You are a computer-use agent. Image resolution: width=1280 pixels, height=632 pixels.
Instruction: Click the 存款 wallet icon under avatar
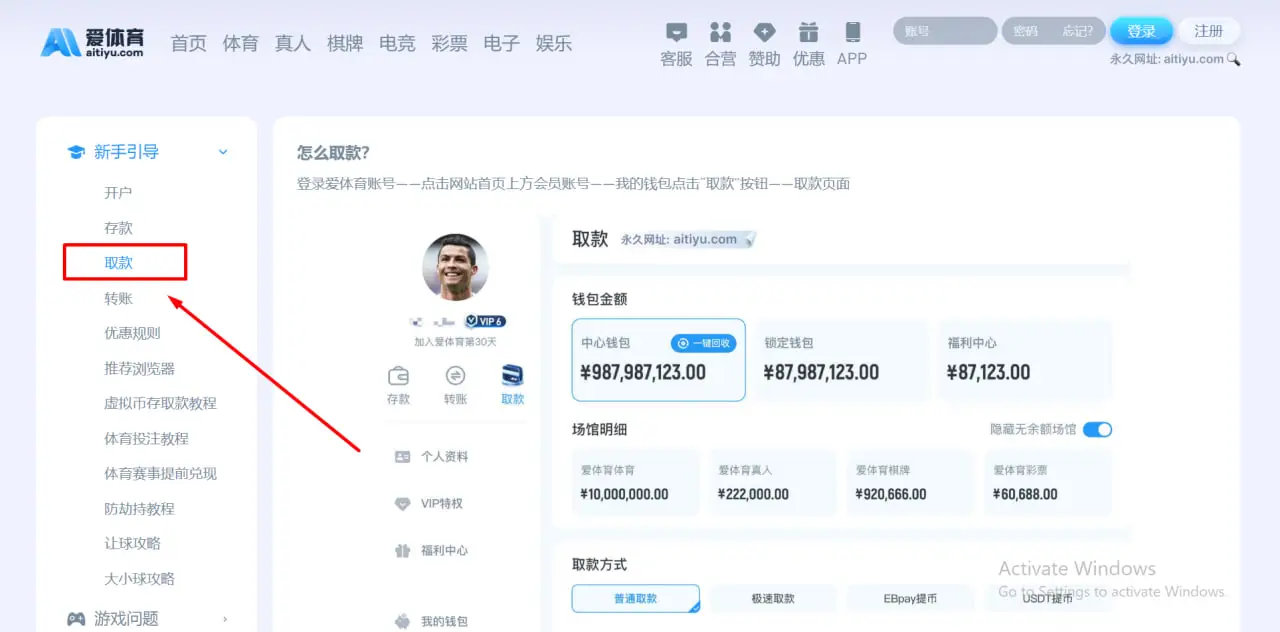(398, 376)
